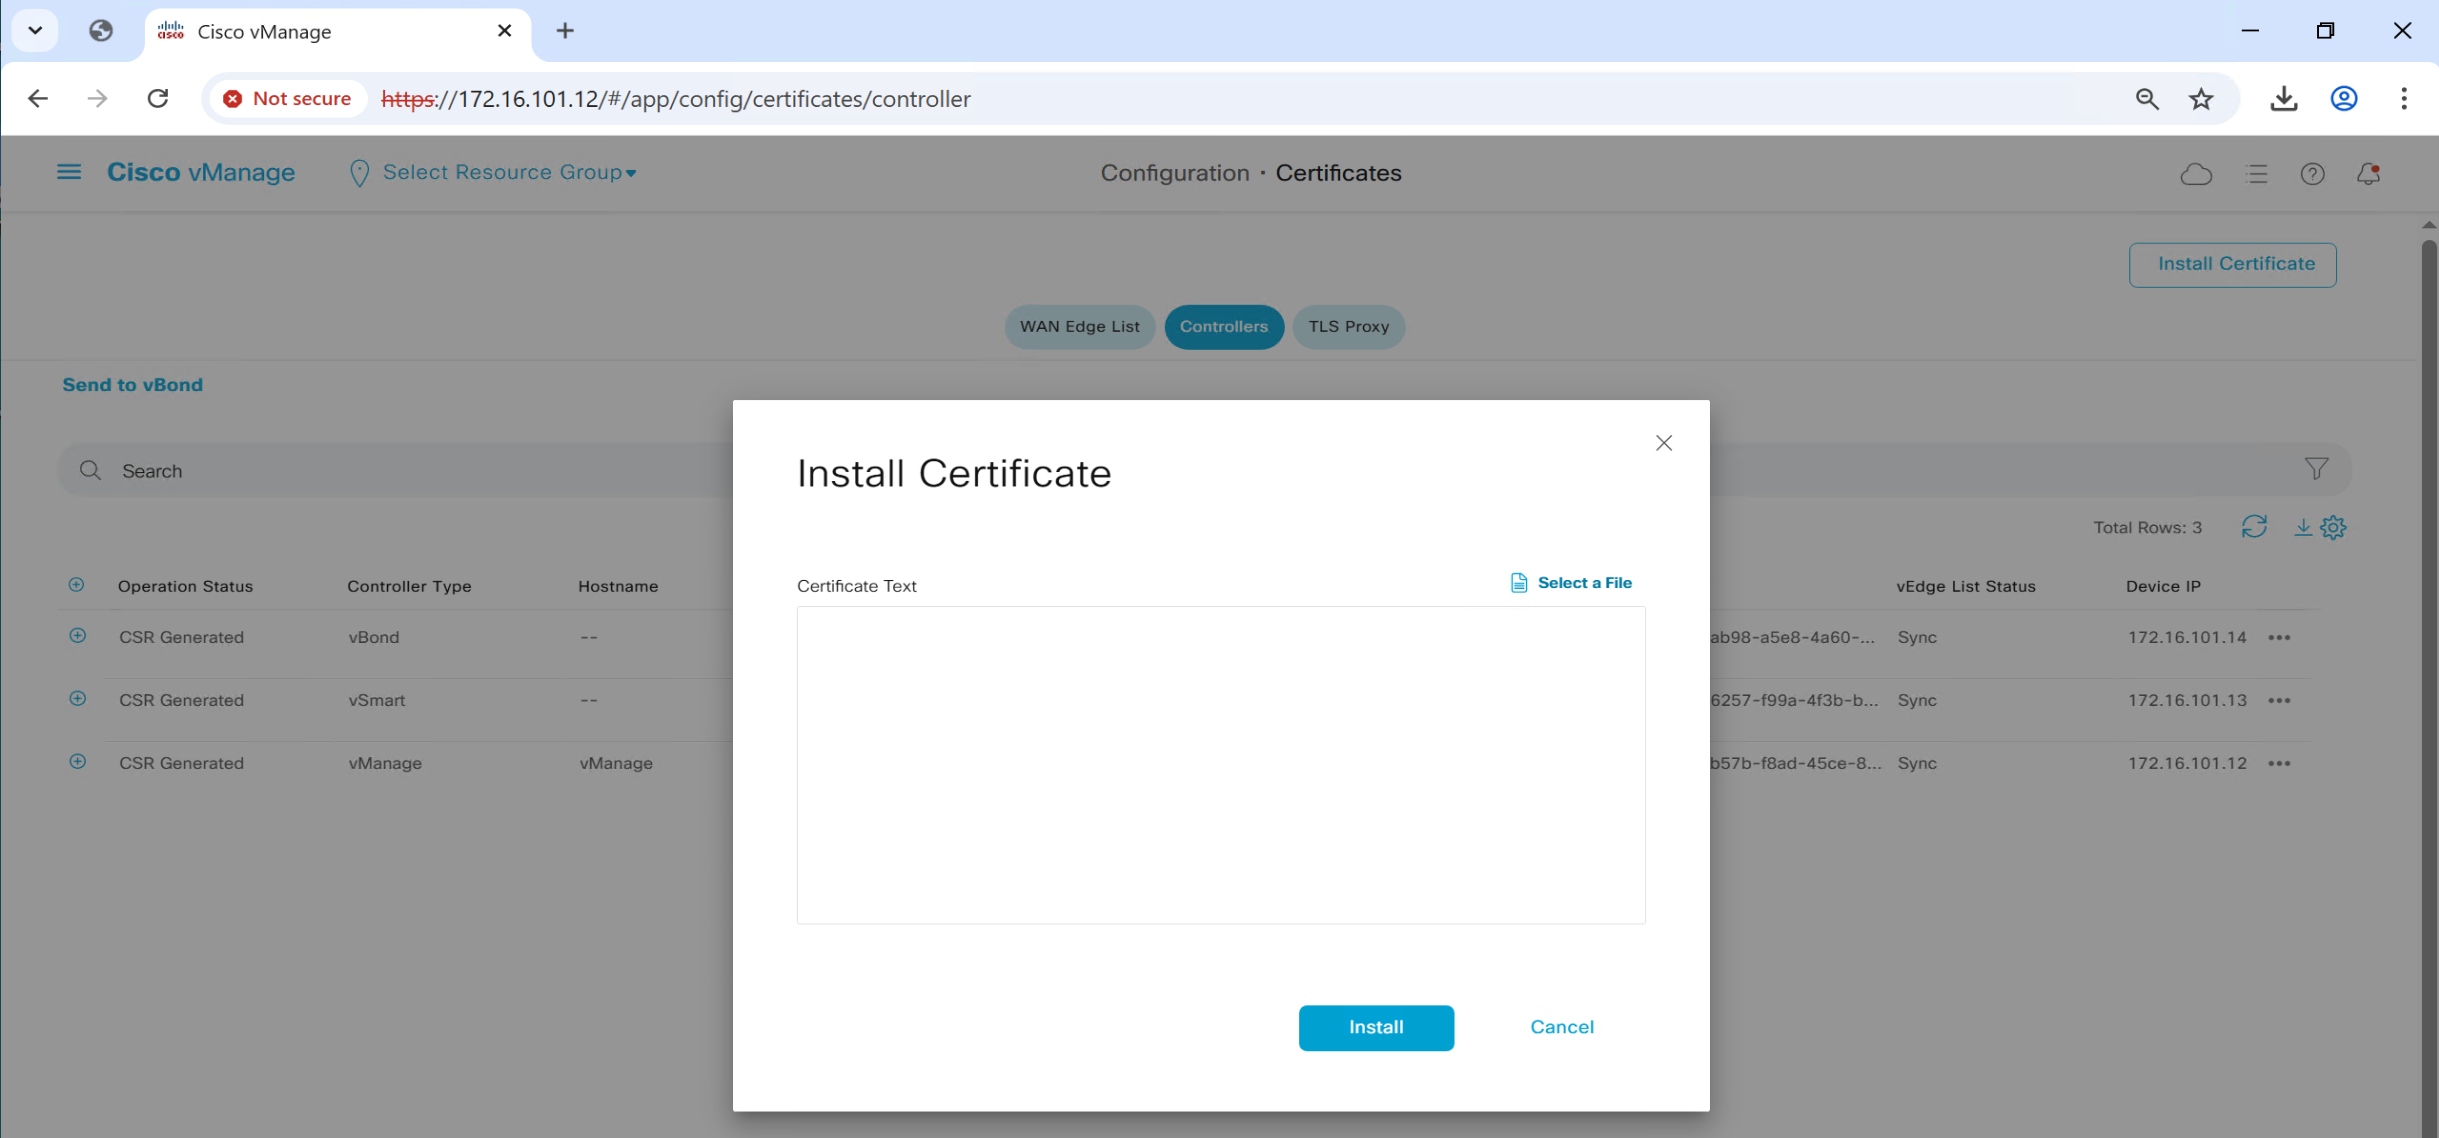Click the blue Install button
Screen dimensions: 2439x1138
(1375, 1027)
